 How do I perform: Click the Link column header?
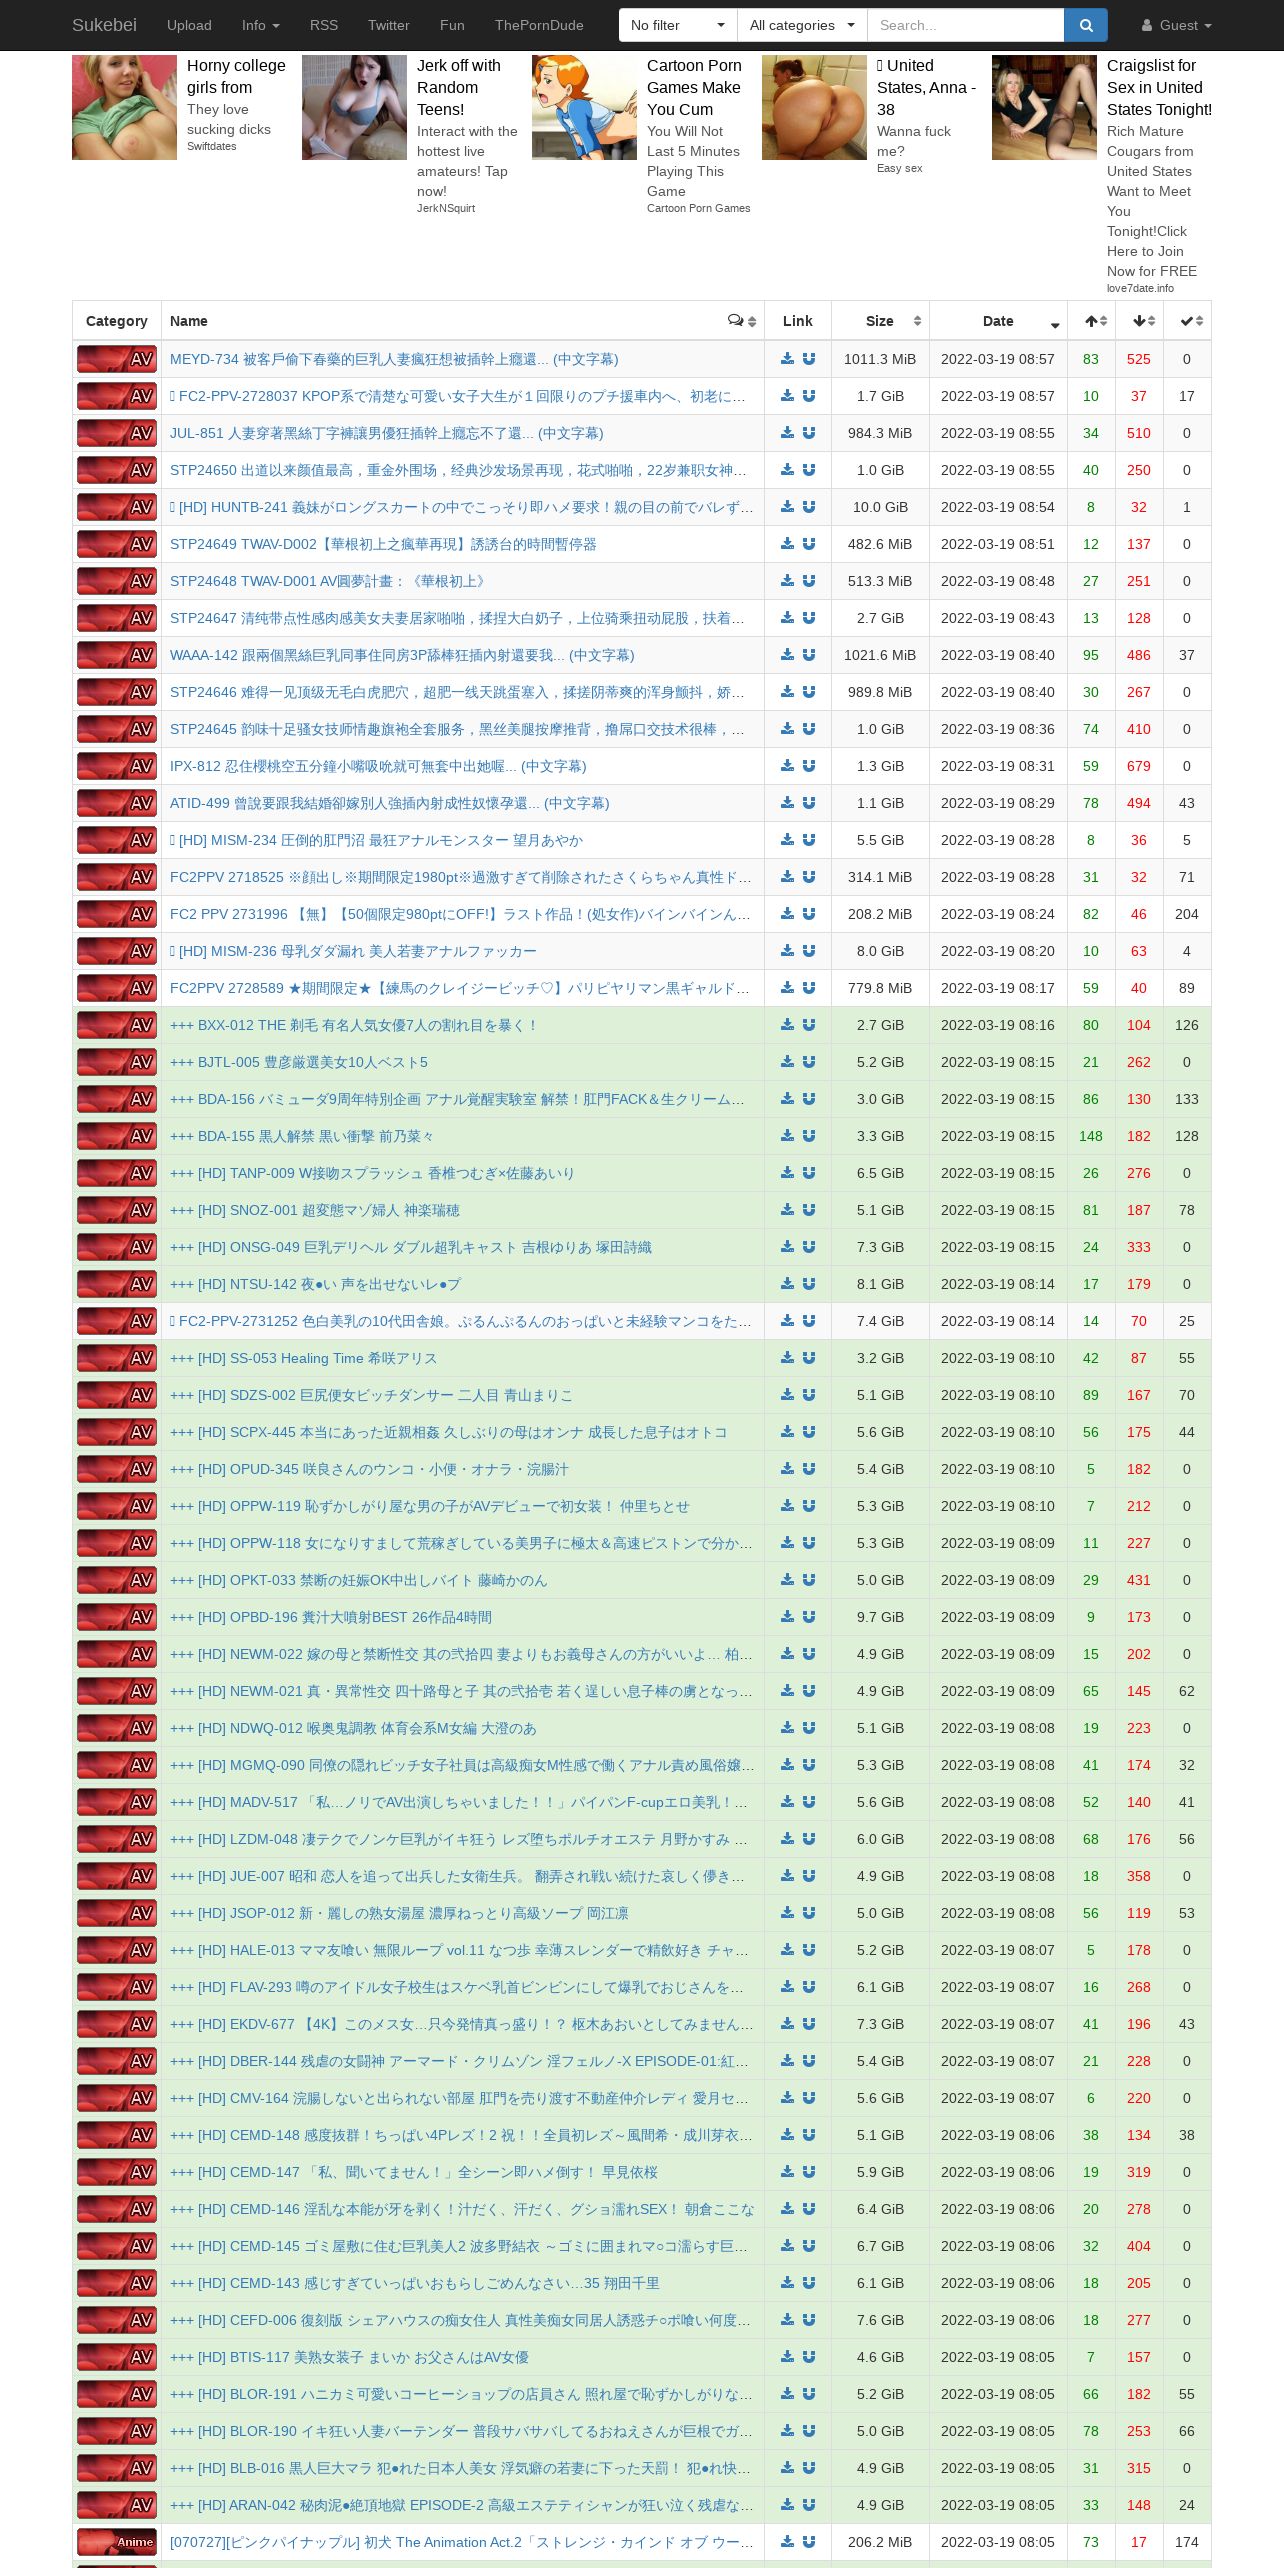tap(798, 321)
